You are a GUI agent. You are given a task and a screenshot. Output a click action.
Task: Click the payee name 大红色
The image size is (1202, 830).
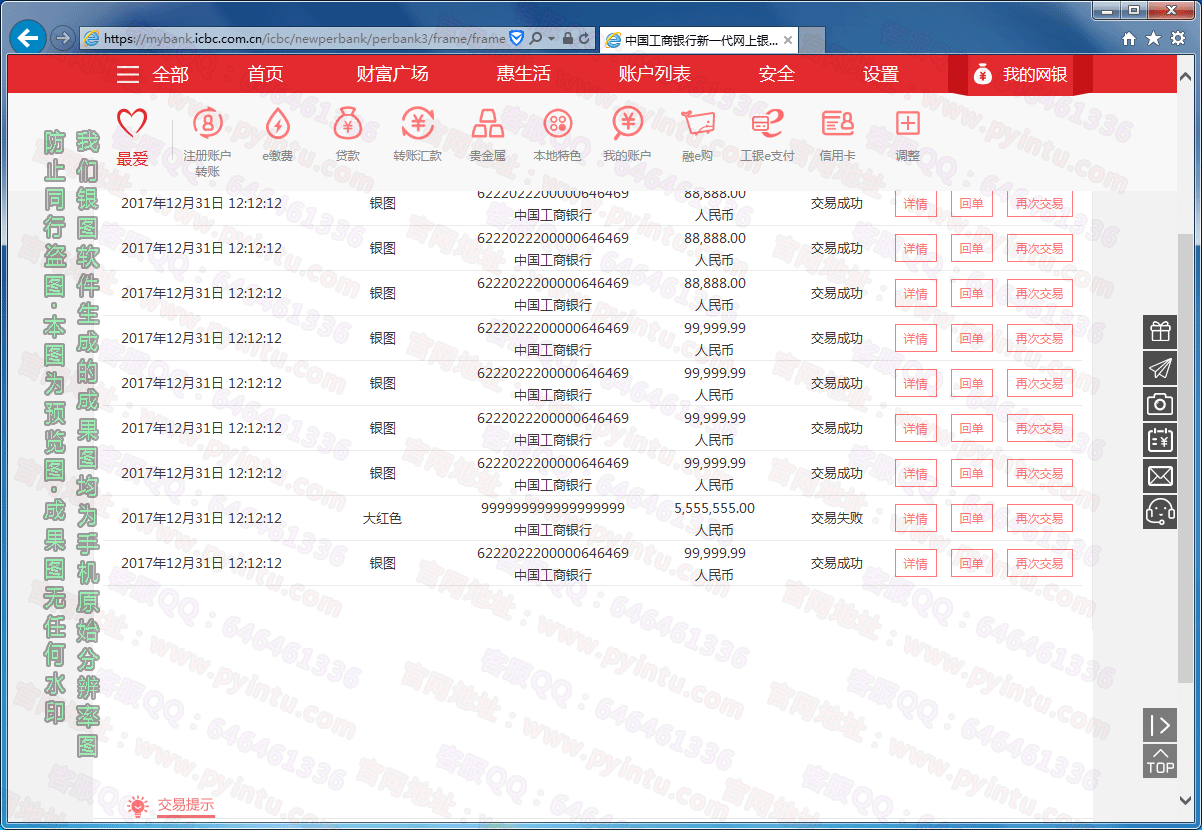point(382,518)
